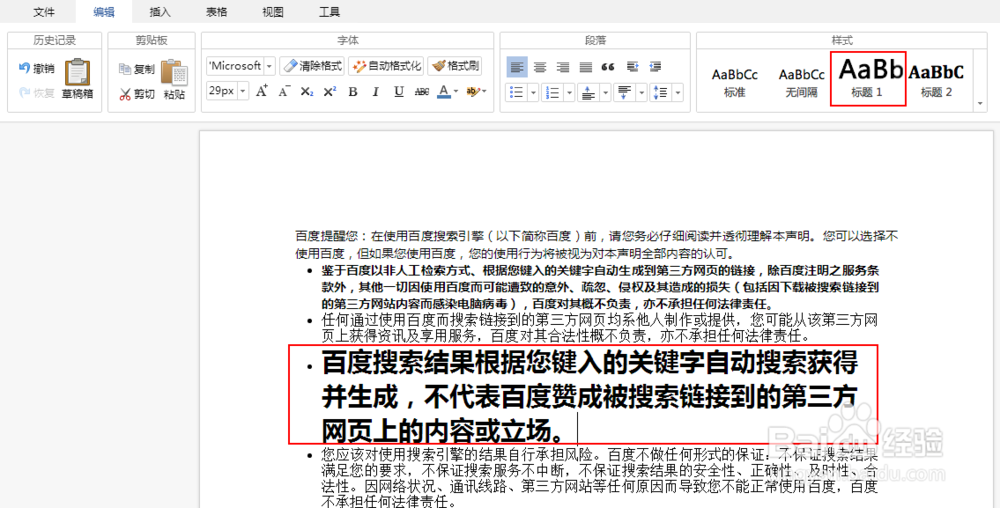Click the increase indent icon
Screen dimensions: 1000x508
pyautogui.click(x=632, y=67)
